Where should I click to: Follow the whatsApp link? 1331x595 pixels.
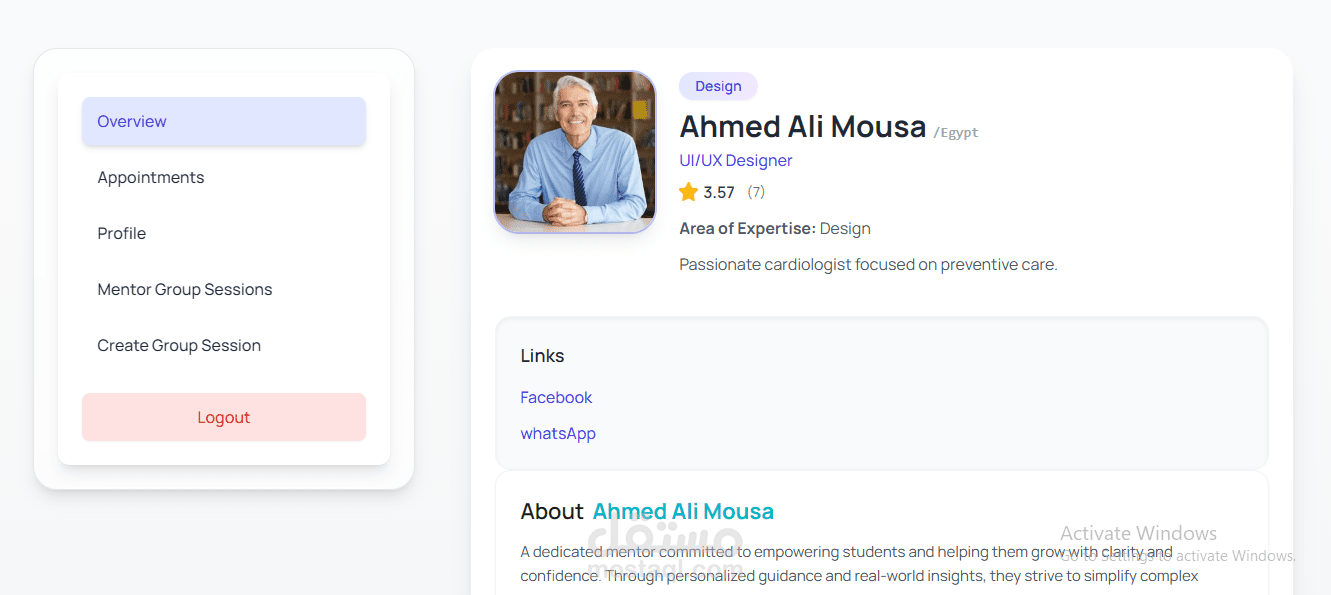click(558, 434)
